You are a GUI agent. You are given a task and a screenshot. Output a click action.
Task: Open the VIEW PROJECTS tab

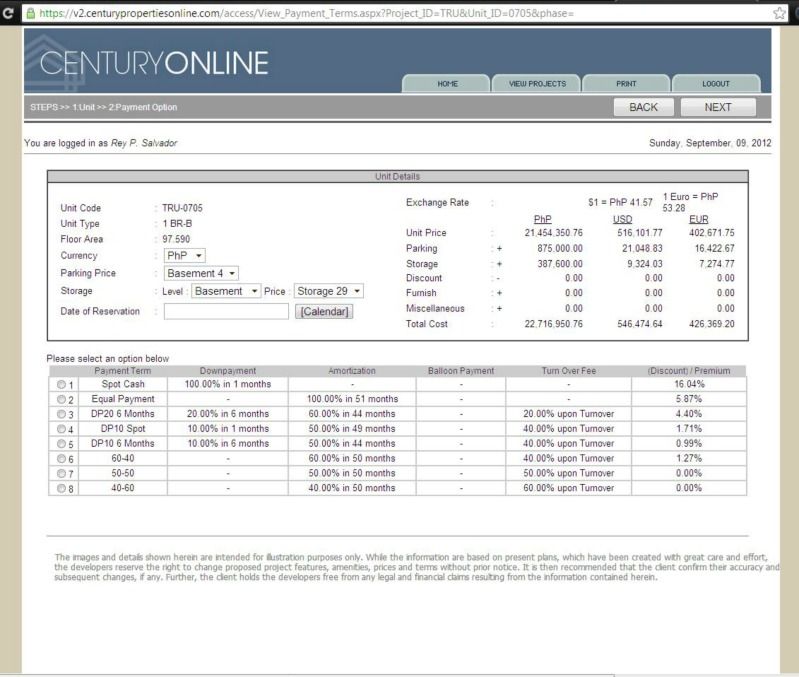tap(537, 84)
